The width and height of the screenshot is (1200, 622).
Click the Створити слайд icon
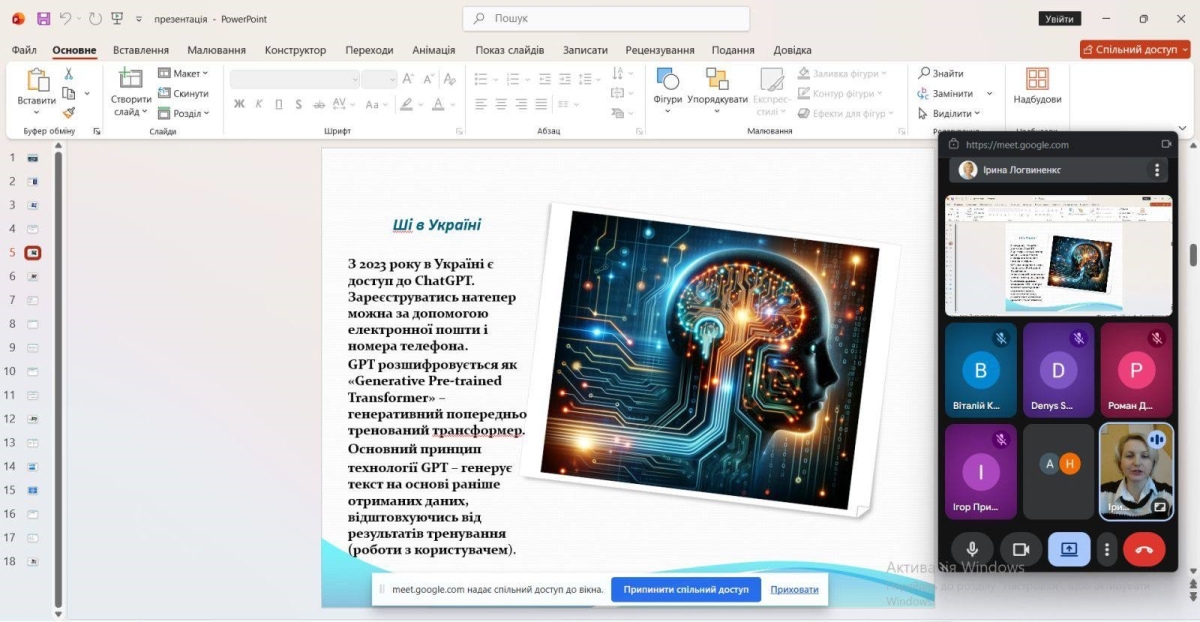click(130, 80)
